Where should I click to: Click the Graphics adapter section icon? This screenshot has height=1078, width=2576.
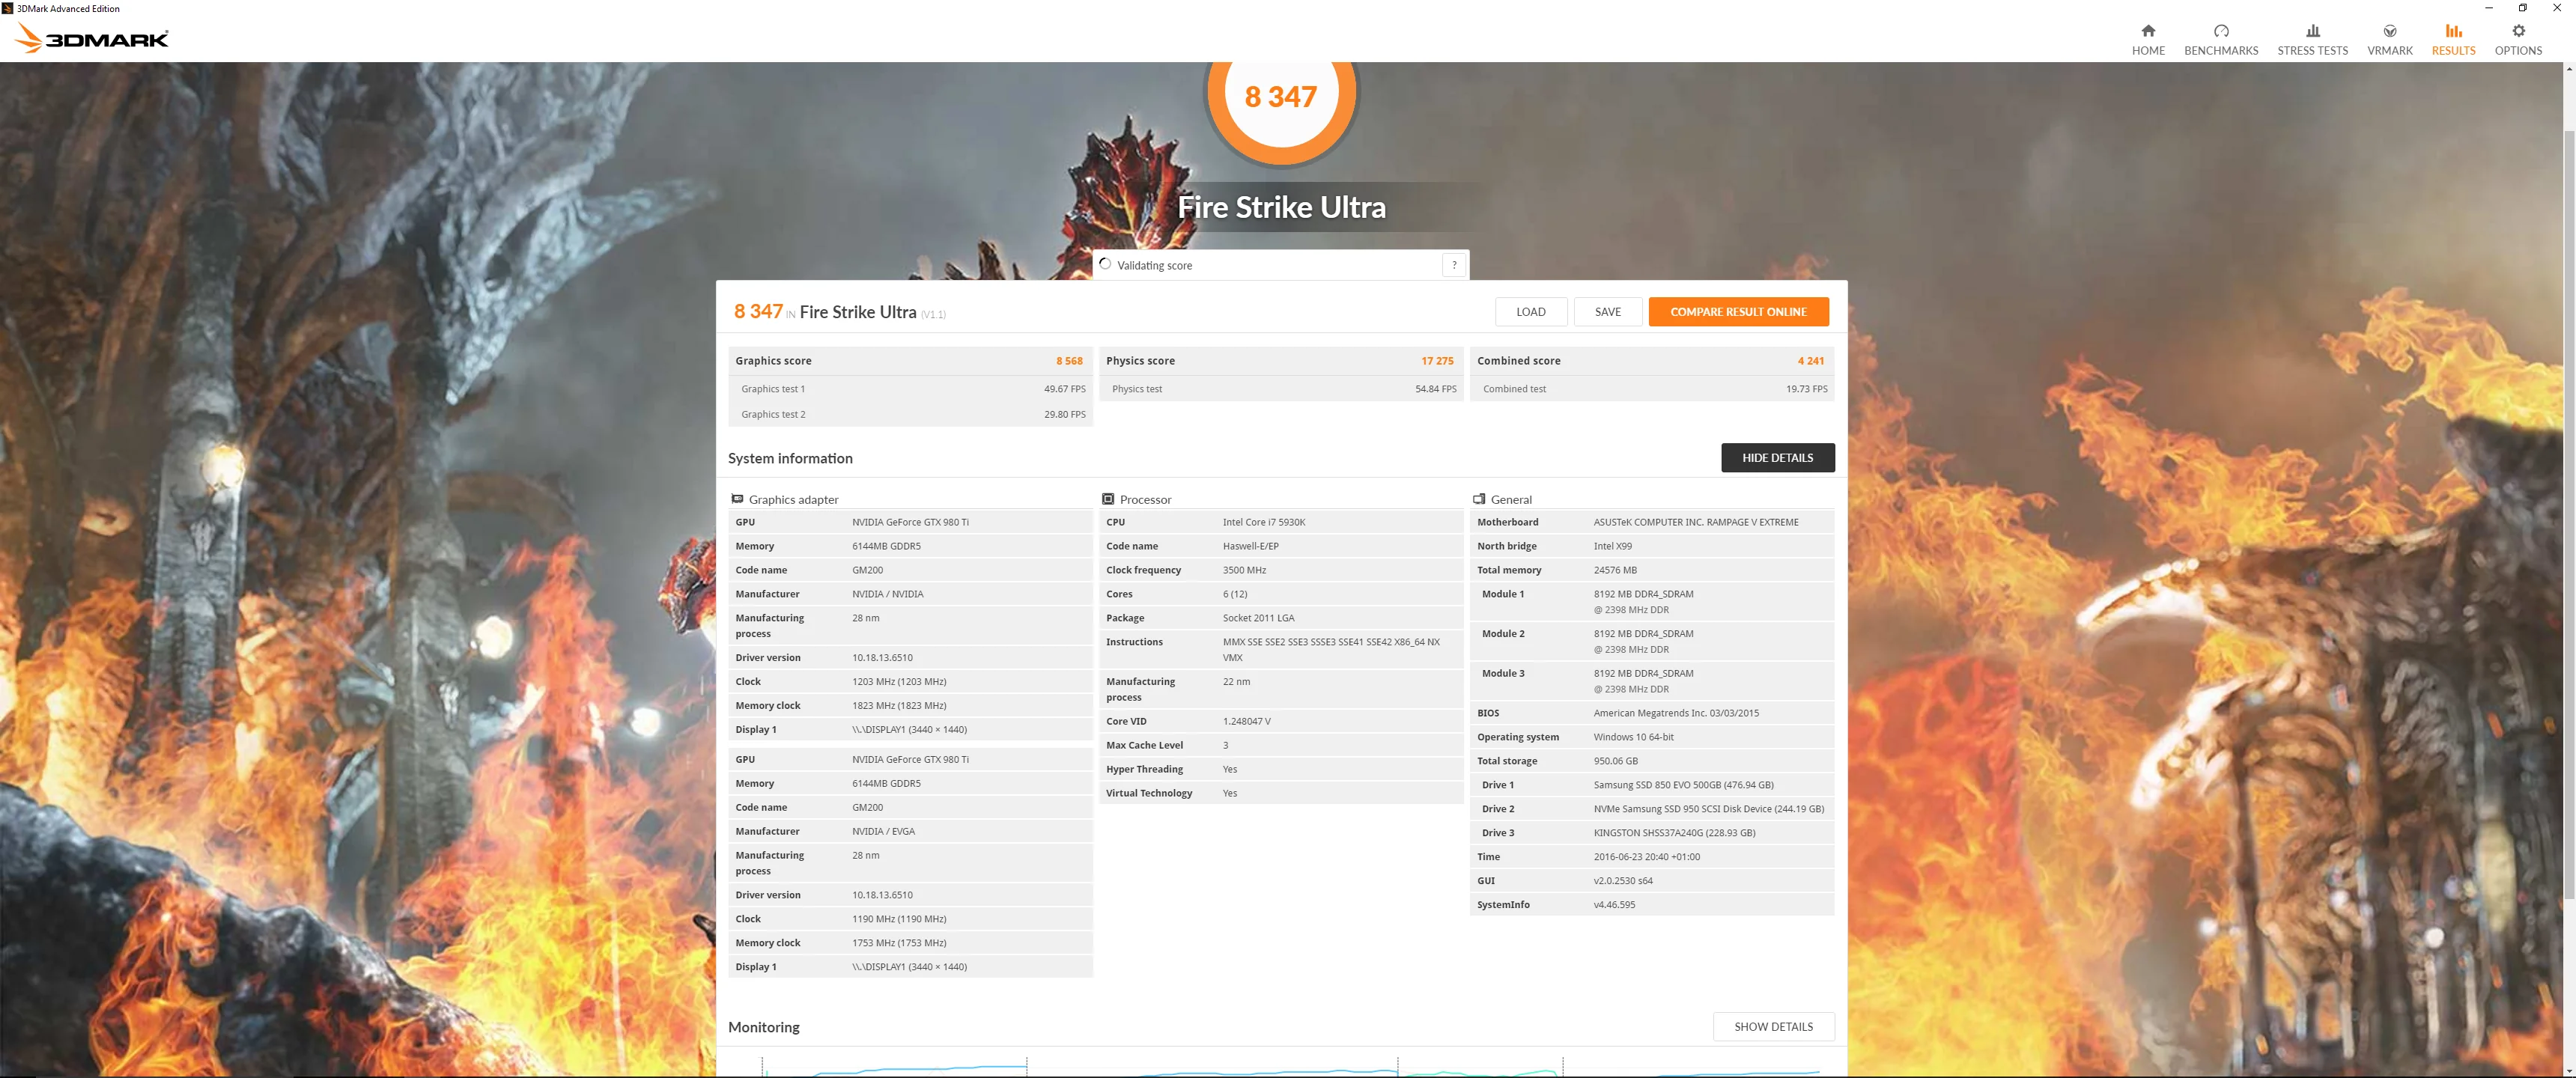[x=737, y=499]
